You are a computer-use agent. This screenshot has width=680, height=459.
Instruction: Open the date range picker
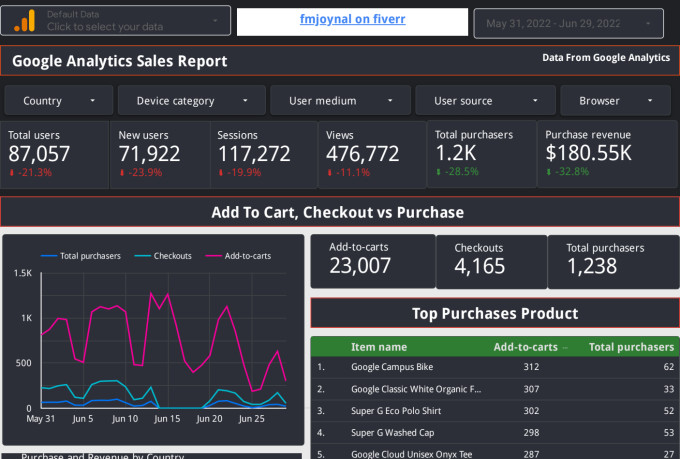(569, 23)
